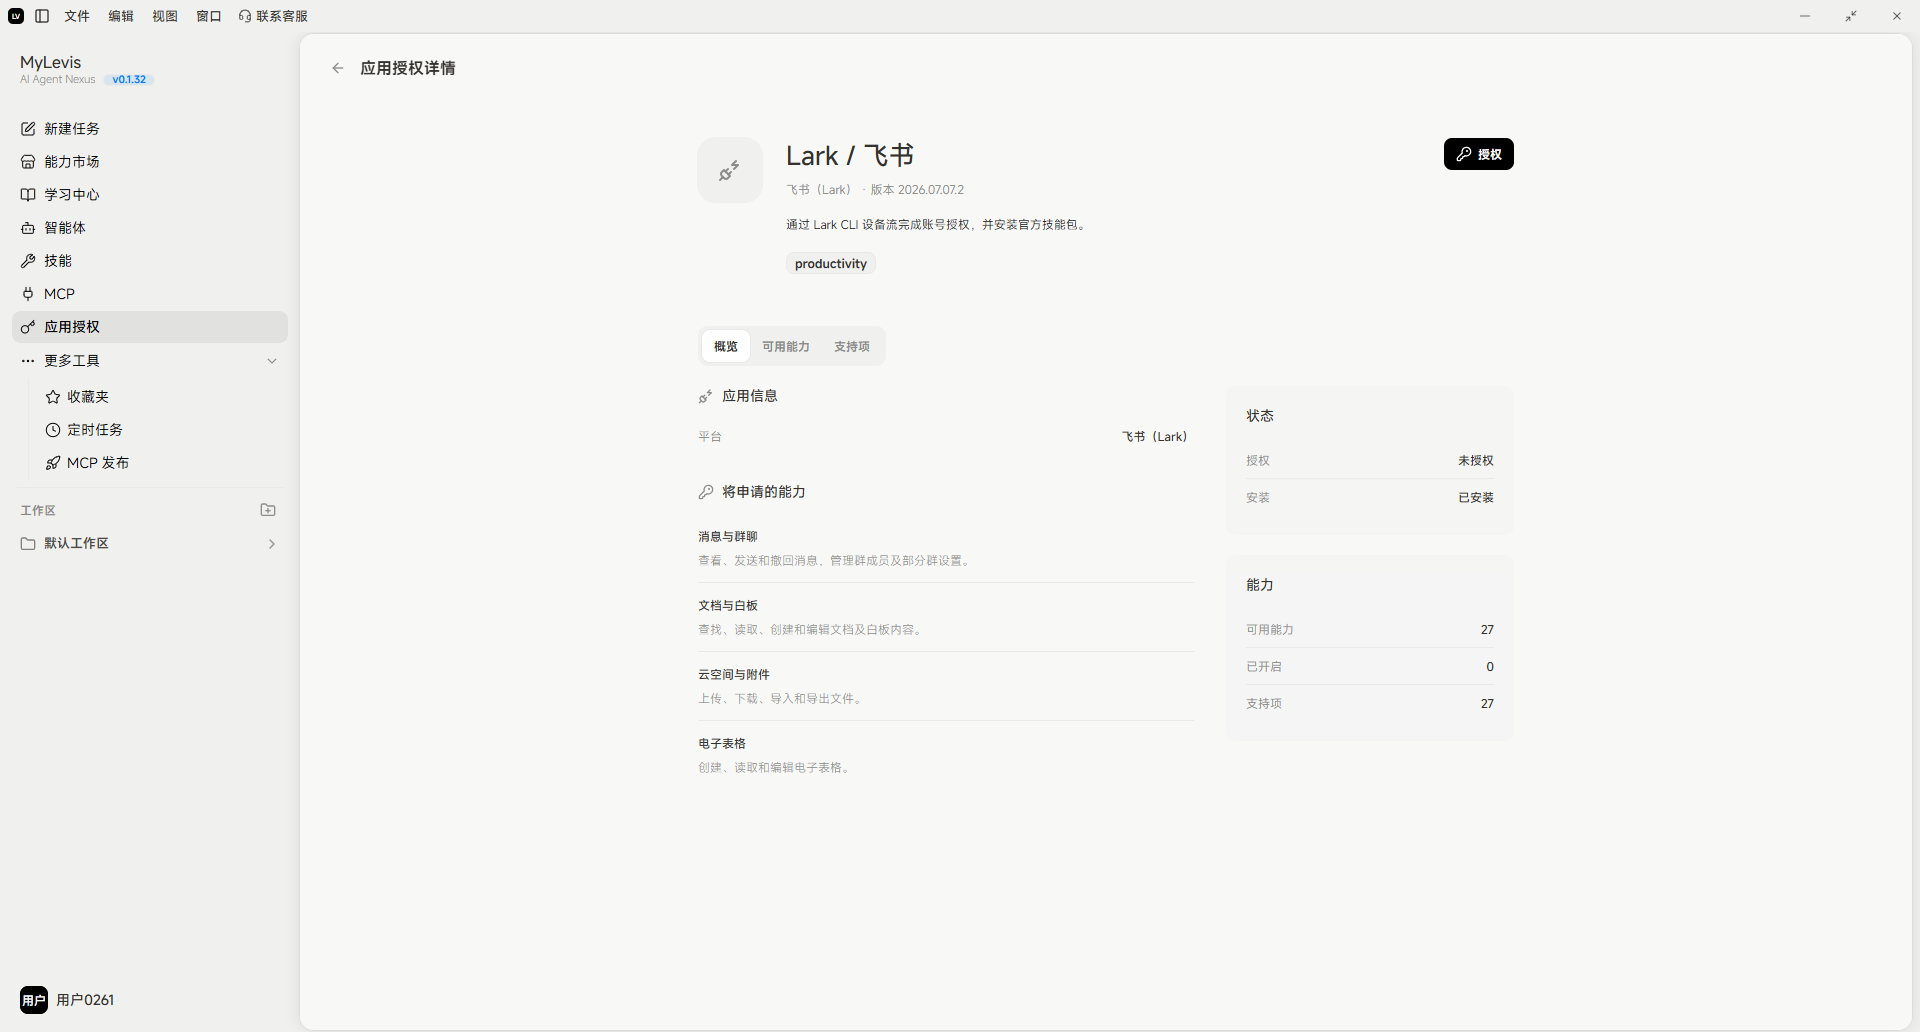Click the 更多工具 ellipsis icon
1920x1032 pixels.
(28, 361)
